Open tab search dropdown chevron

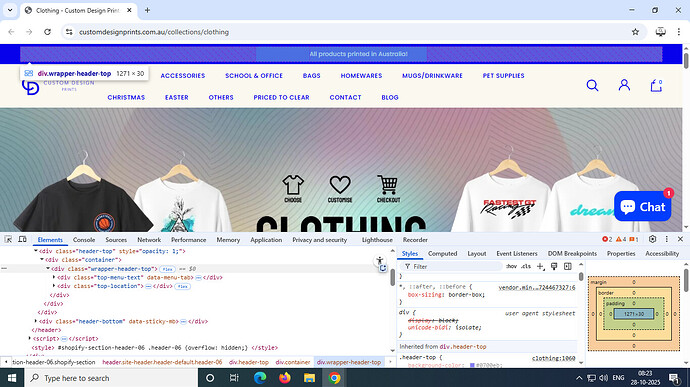coord(10,10)
